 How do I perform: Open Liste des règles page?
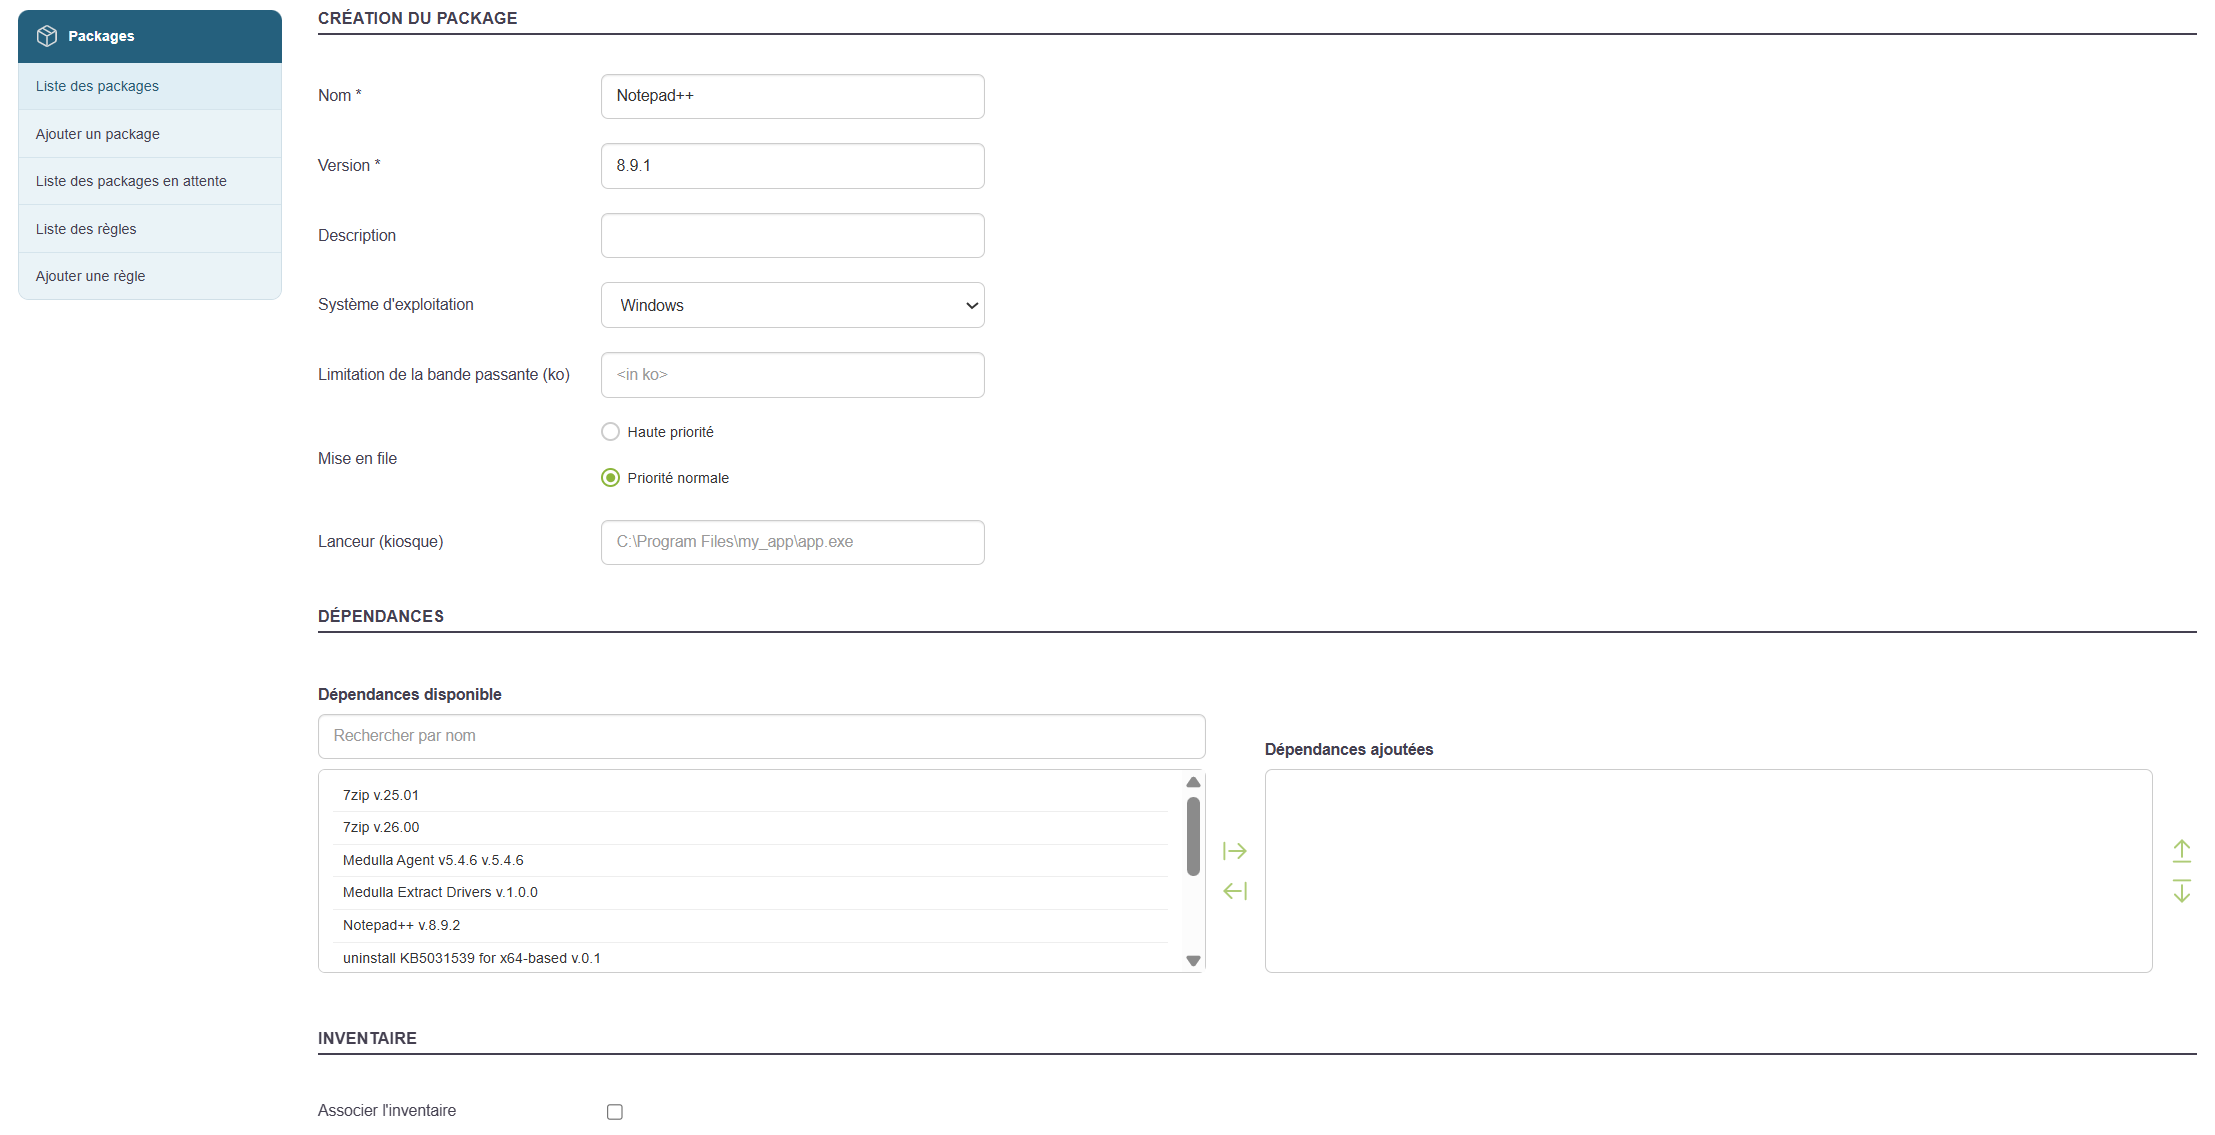coord(86,229)
